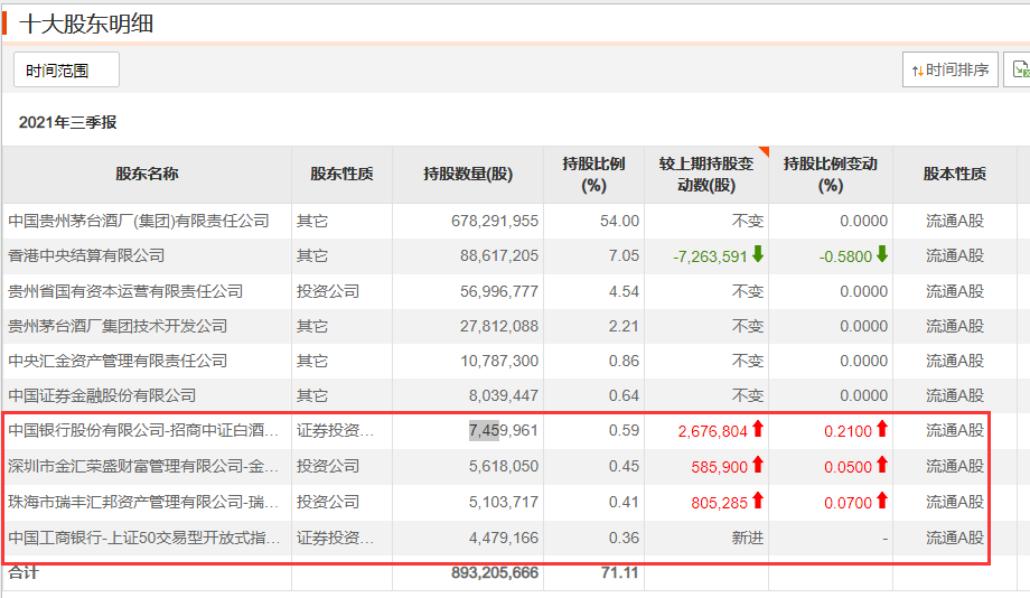
Task: Click the red up arrow beside 0.0500
Action: pyautogui.click(x=882, y=465)
